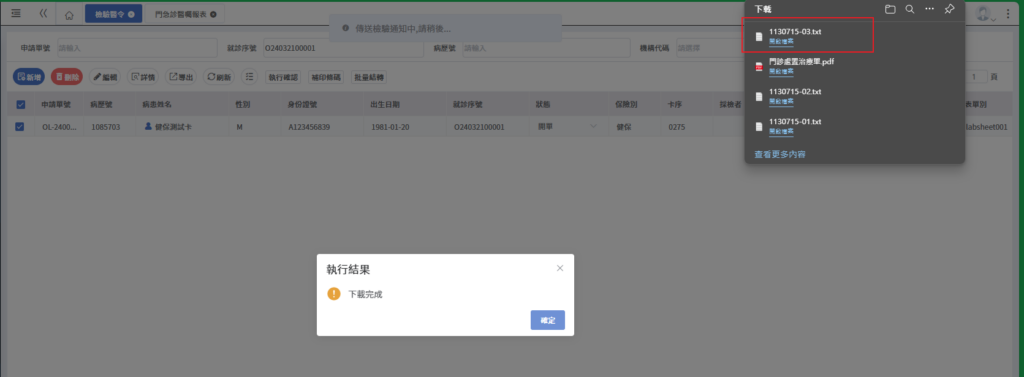Click file icon of 1130715-01.txt
Screen dimensions: 1024x377
pos(759,127)
